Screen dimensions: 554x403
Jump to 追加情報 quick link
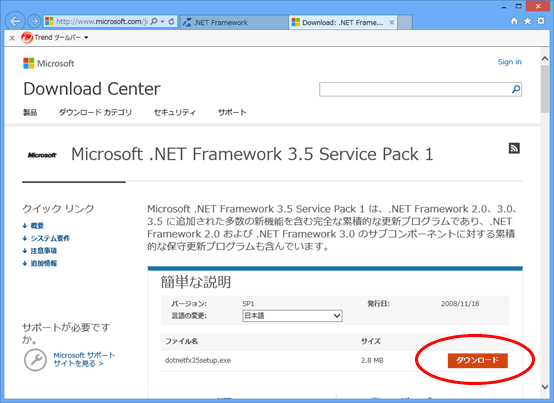(x=43, y=263)
